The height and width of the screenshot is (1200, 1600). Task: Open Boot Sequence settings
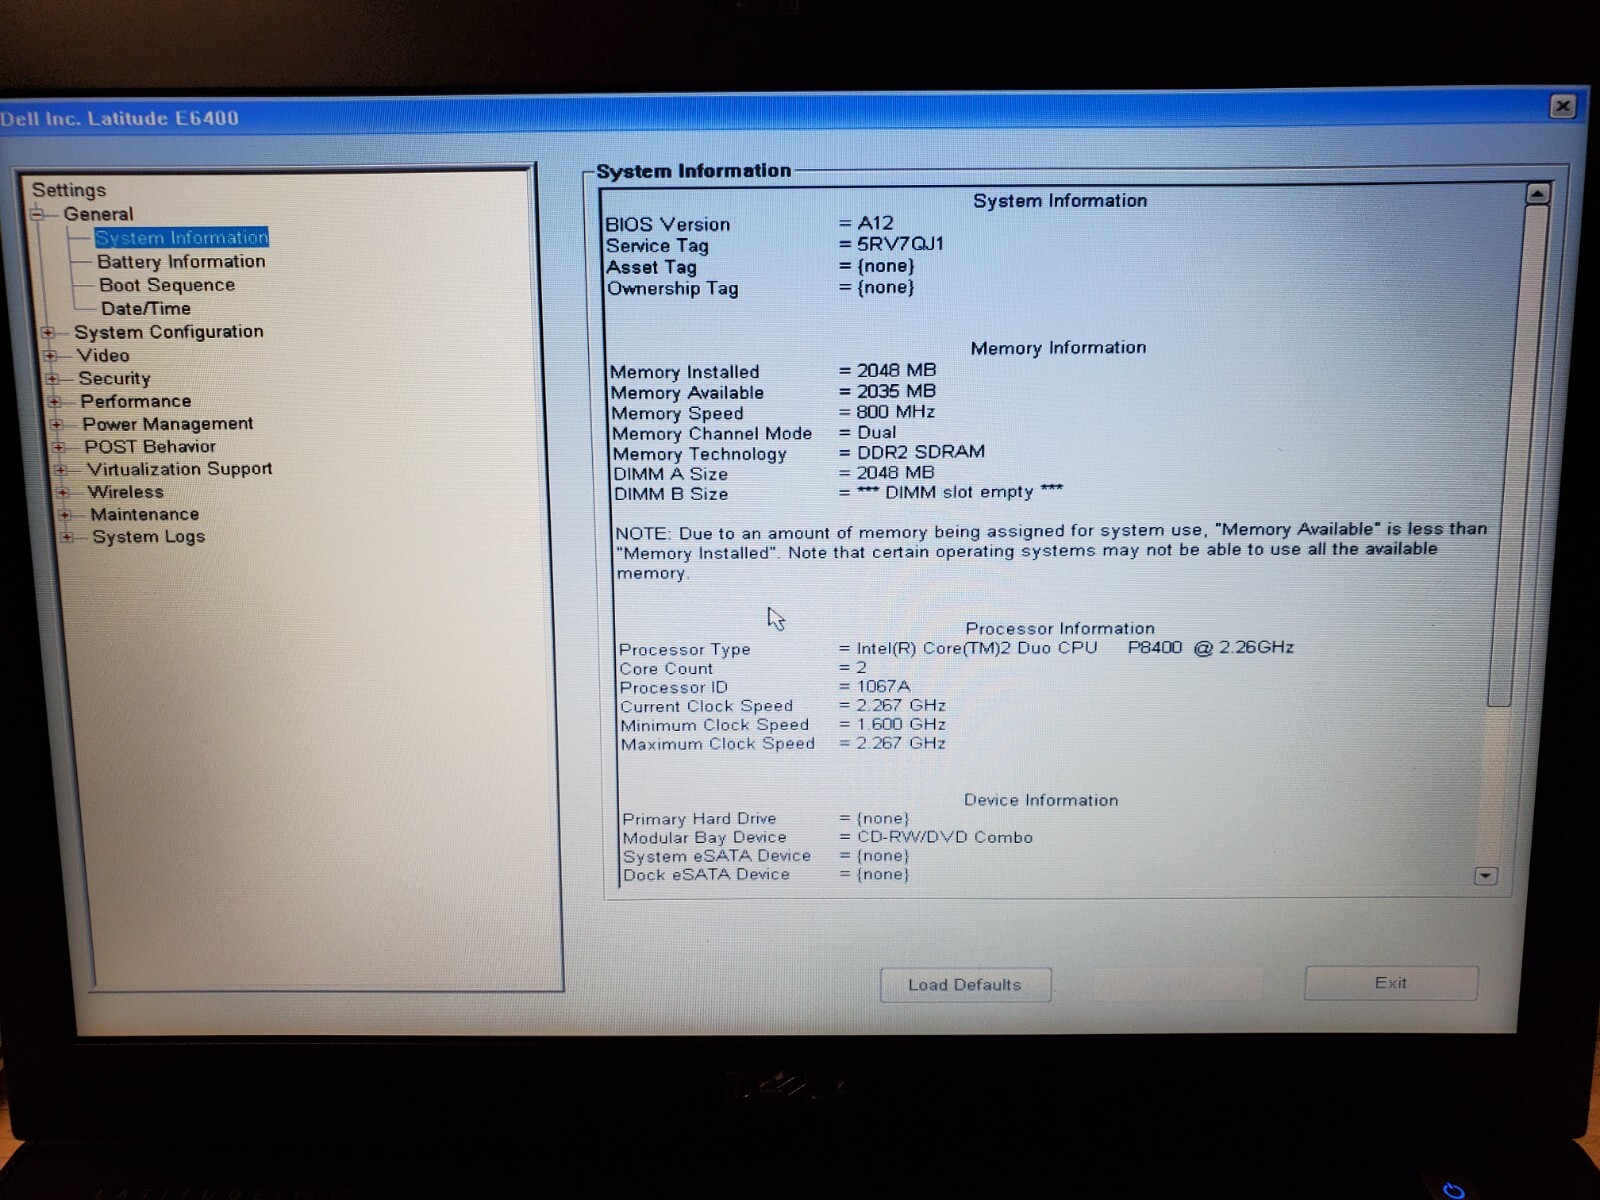(167, 285)
